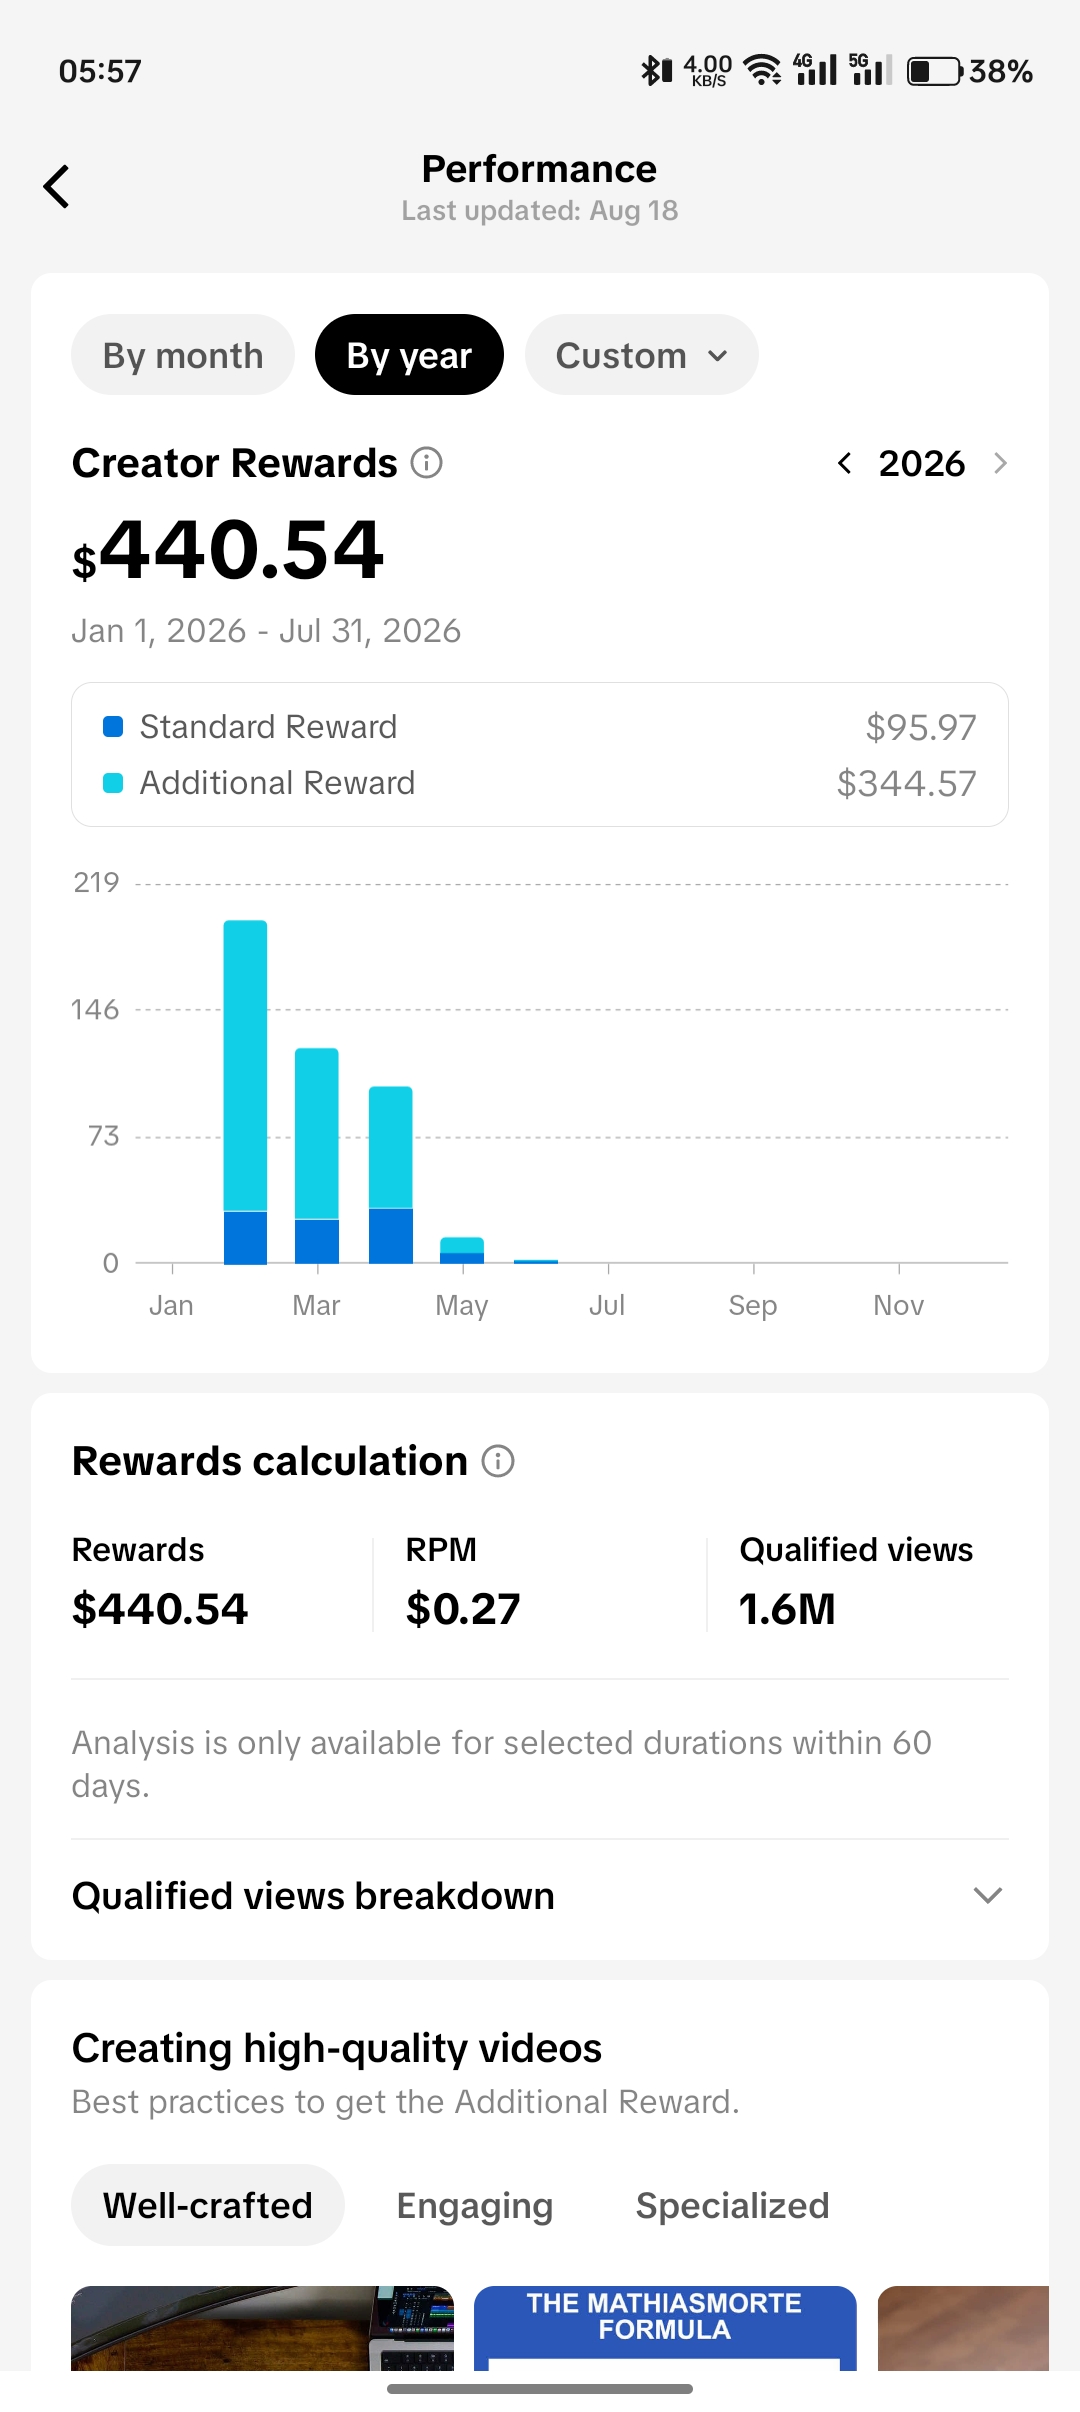Select the Well-crafted tab
Image resolution: width=1080 pixels, height=2412 pixels.
tap(208, 2205)
